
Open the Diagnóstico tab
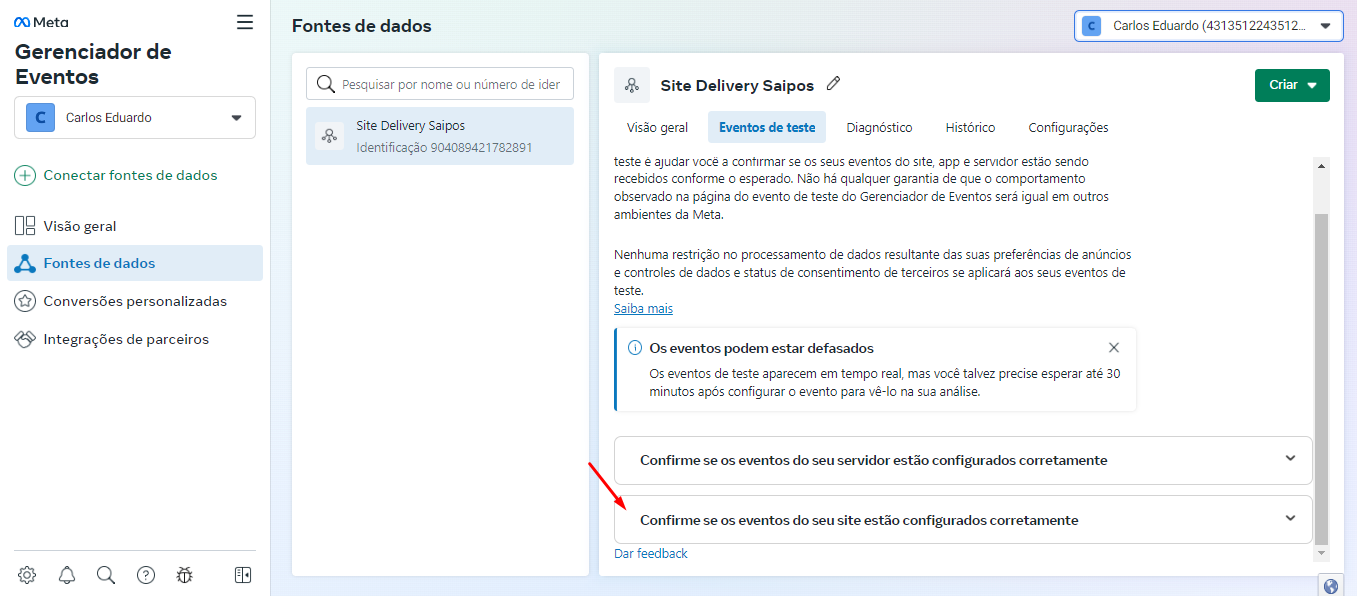(x=879, y=127)
